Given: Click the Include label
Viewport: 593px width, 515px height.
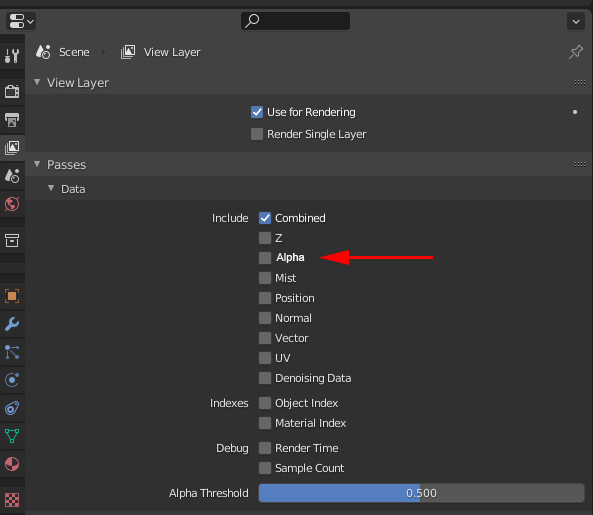Looking at the screenshot, I should coord(230,218).
